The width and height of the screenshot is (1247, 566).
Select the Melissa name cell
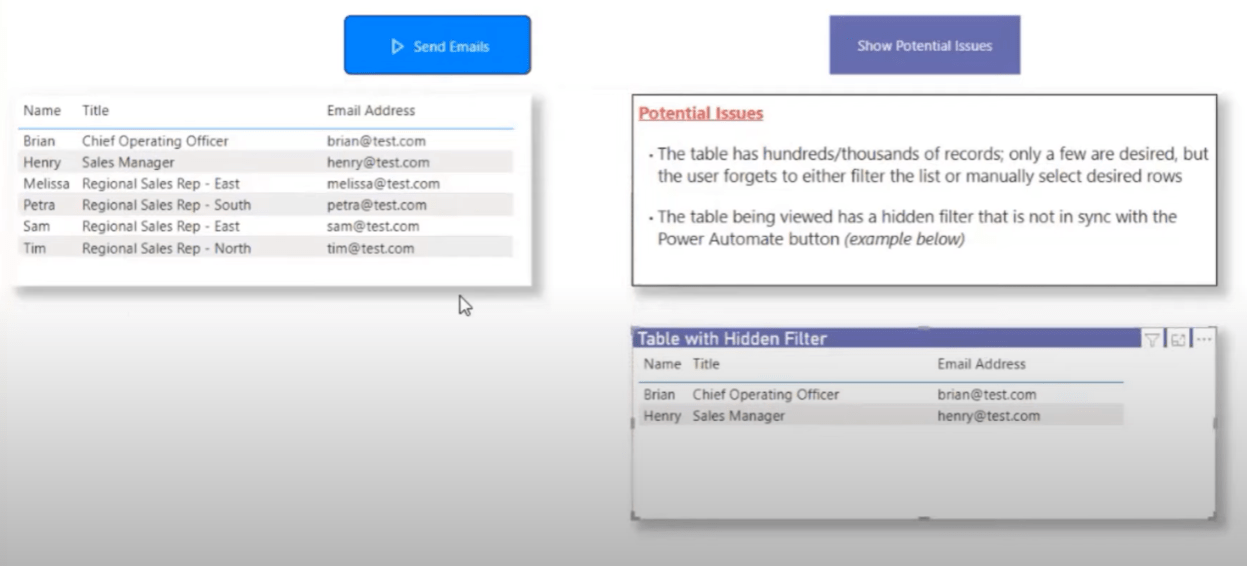[x=47, y=184]
